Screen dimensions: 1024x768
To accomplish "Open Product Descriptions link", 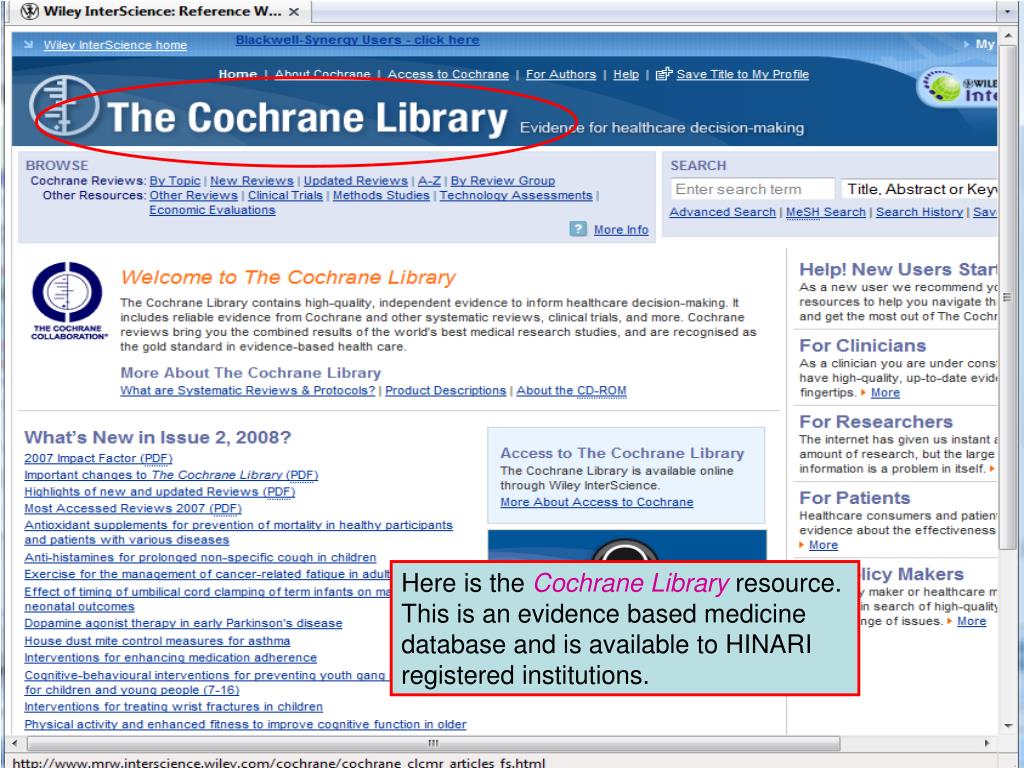I will [445, 391].
